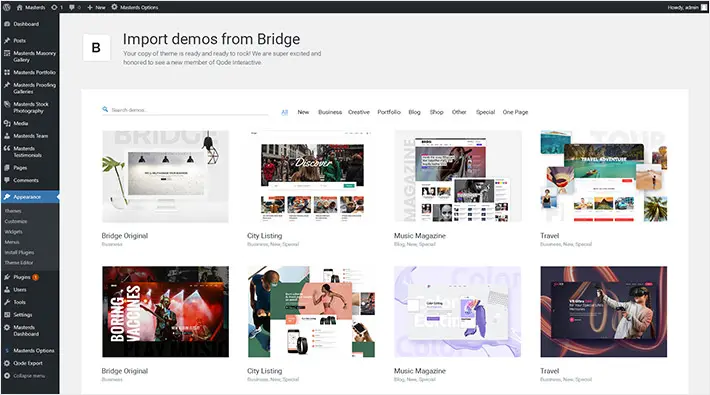
Task: Select the monitor-and-plant Bridge thumbnail
Action: (165, 176)
